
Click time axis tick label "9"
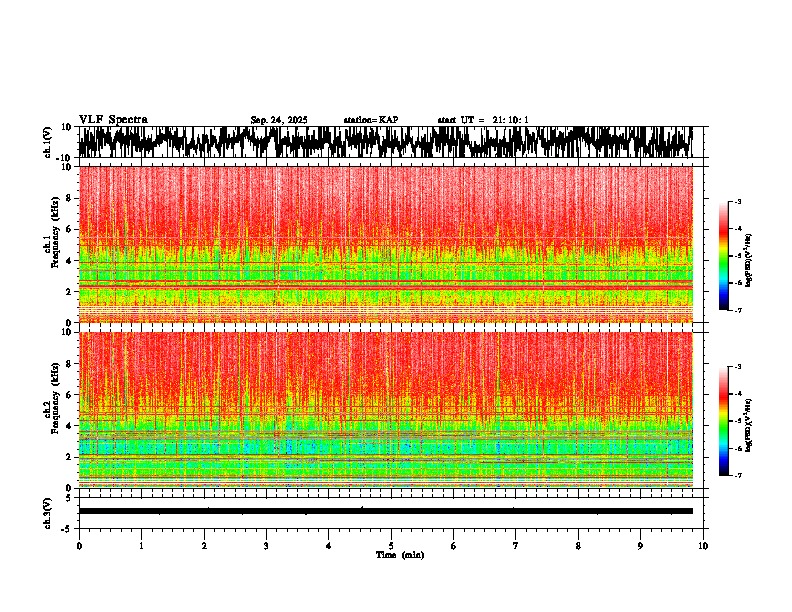click(640, 546)
